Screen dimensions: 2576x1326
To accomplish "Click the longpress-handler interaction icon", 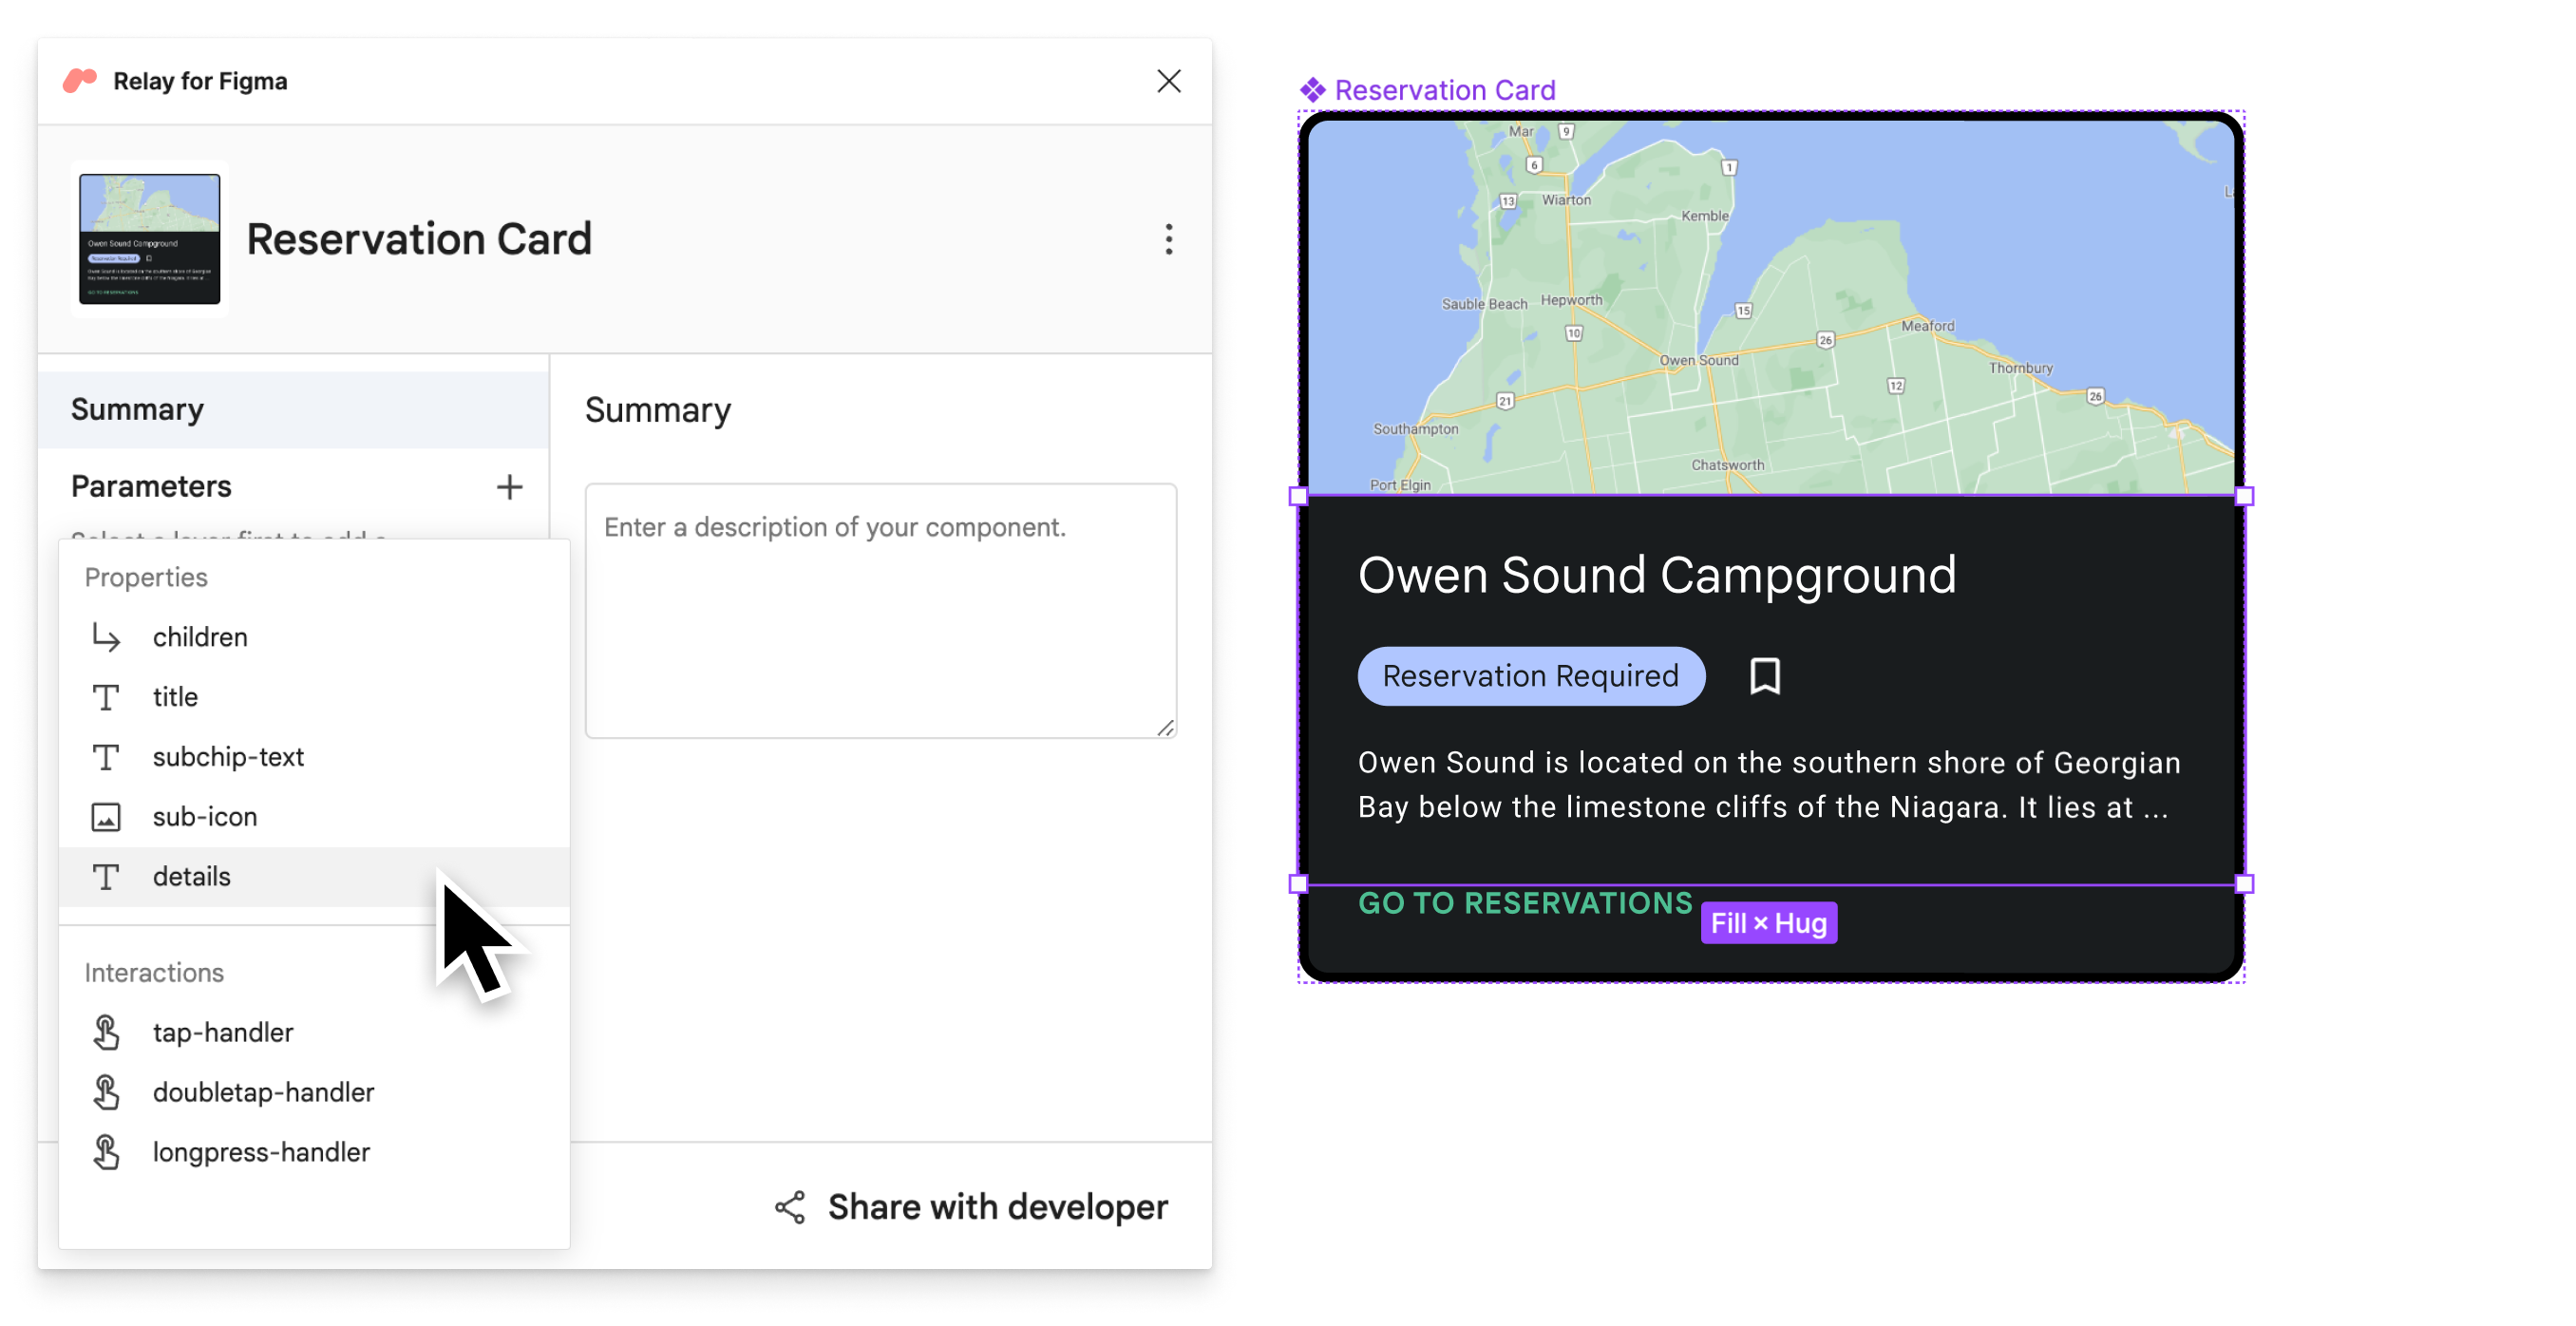I will tap(106, 1150).
